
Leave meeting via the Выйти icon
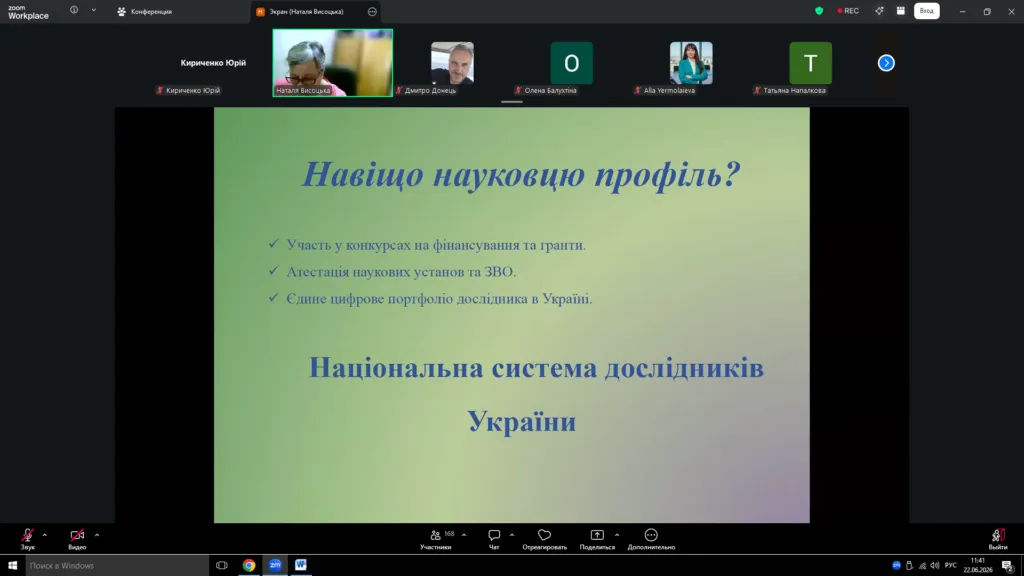click(997, 539)
